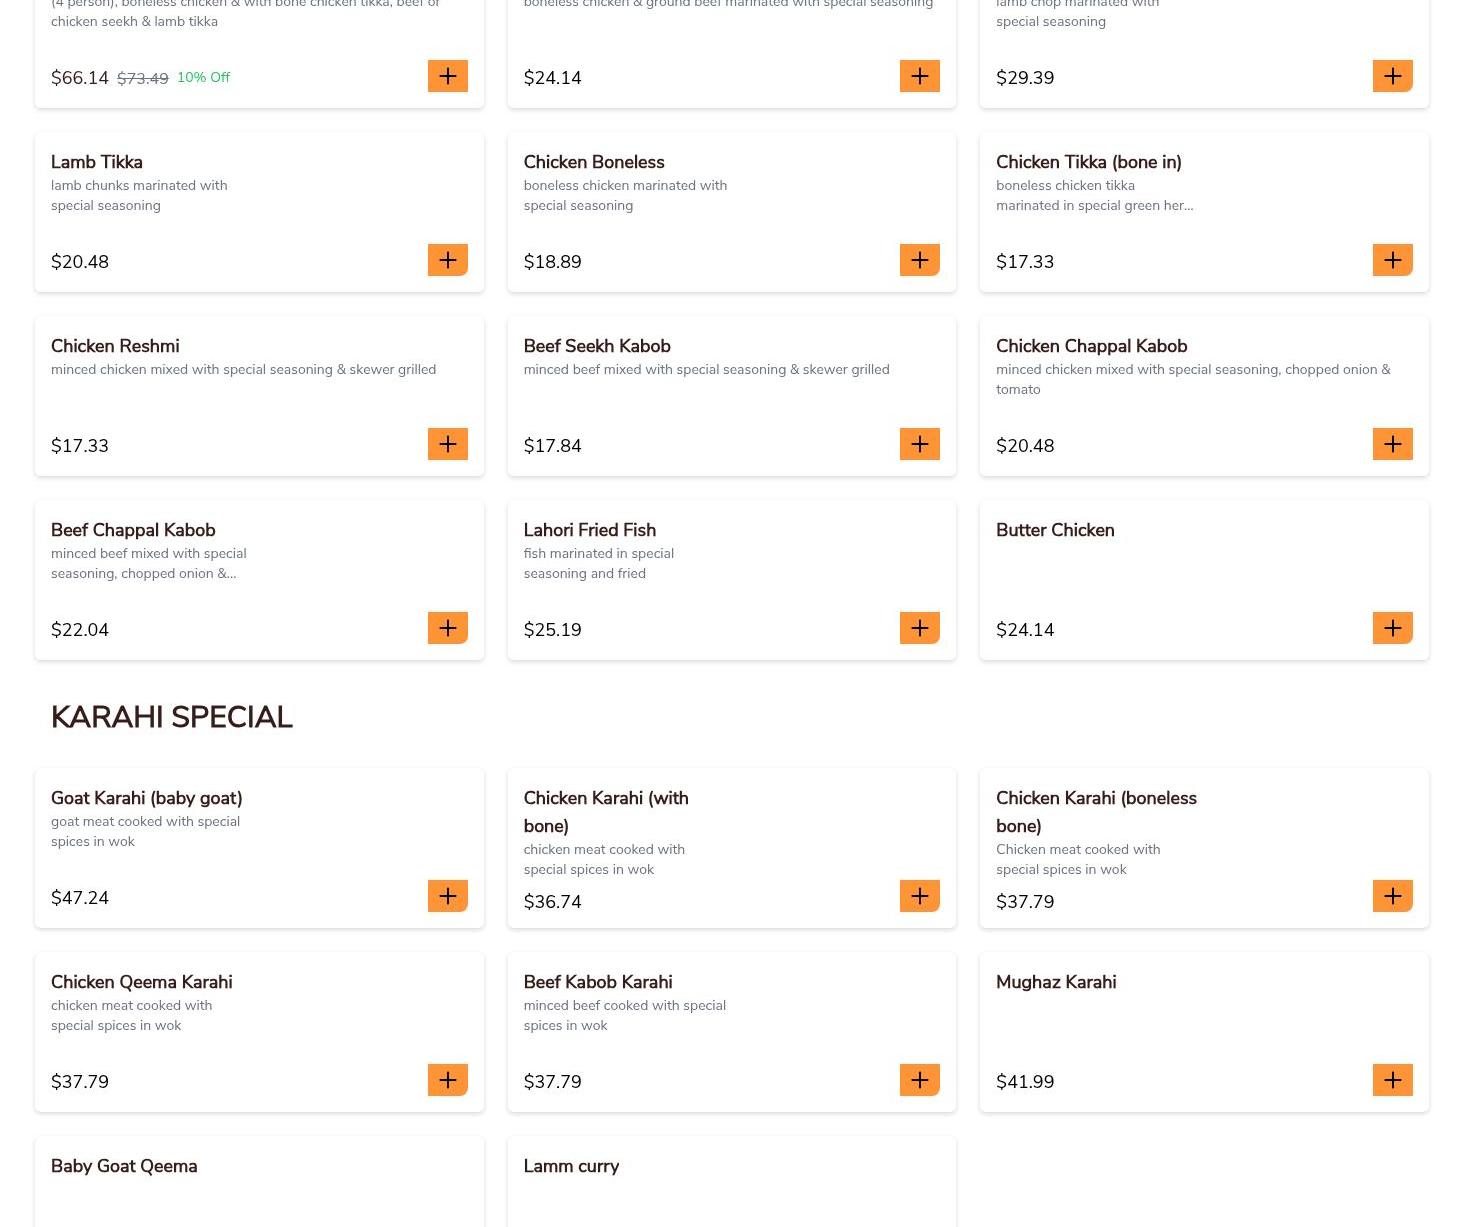1464x1227 pixels.
Task: Add Beef Chappal Kabob to the order
Action: (x=447, y=628)
